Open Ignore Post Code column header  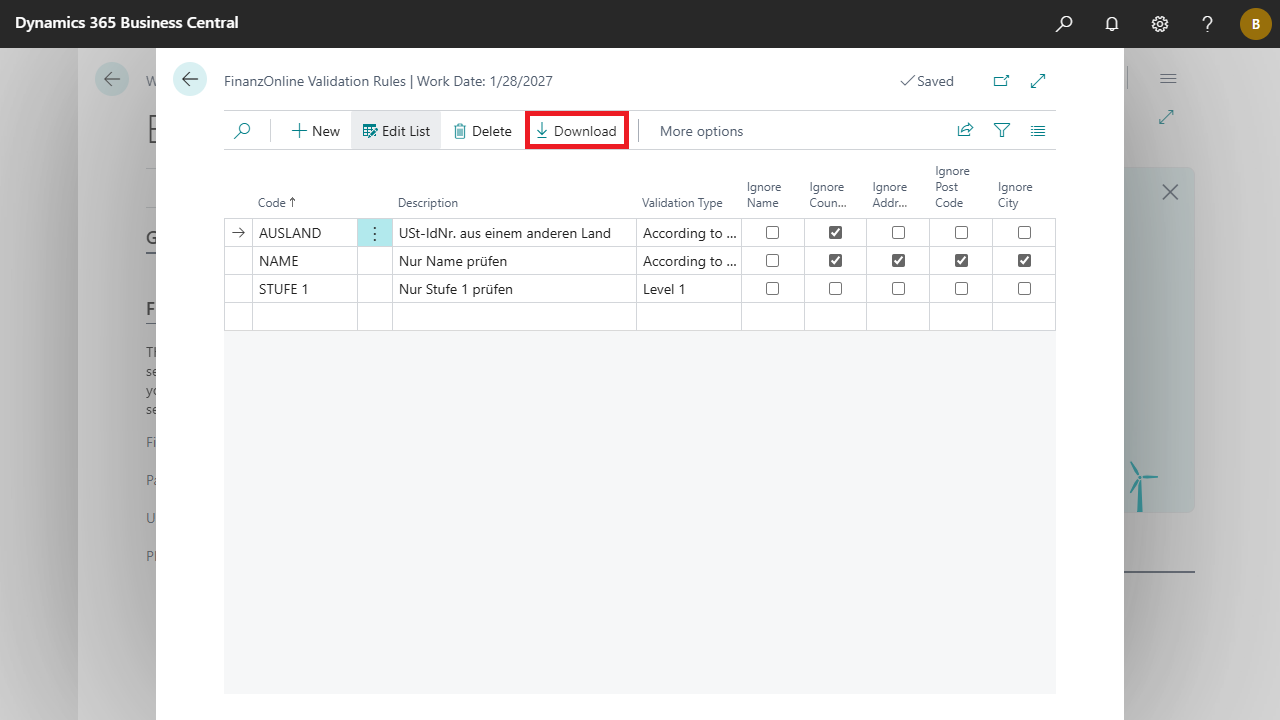952,187
